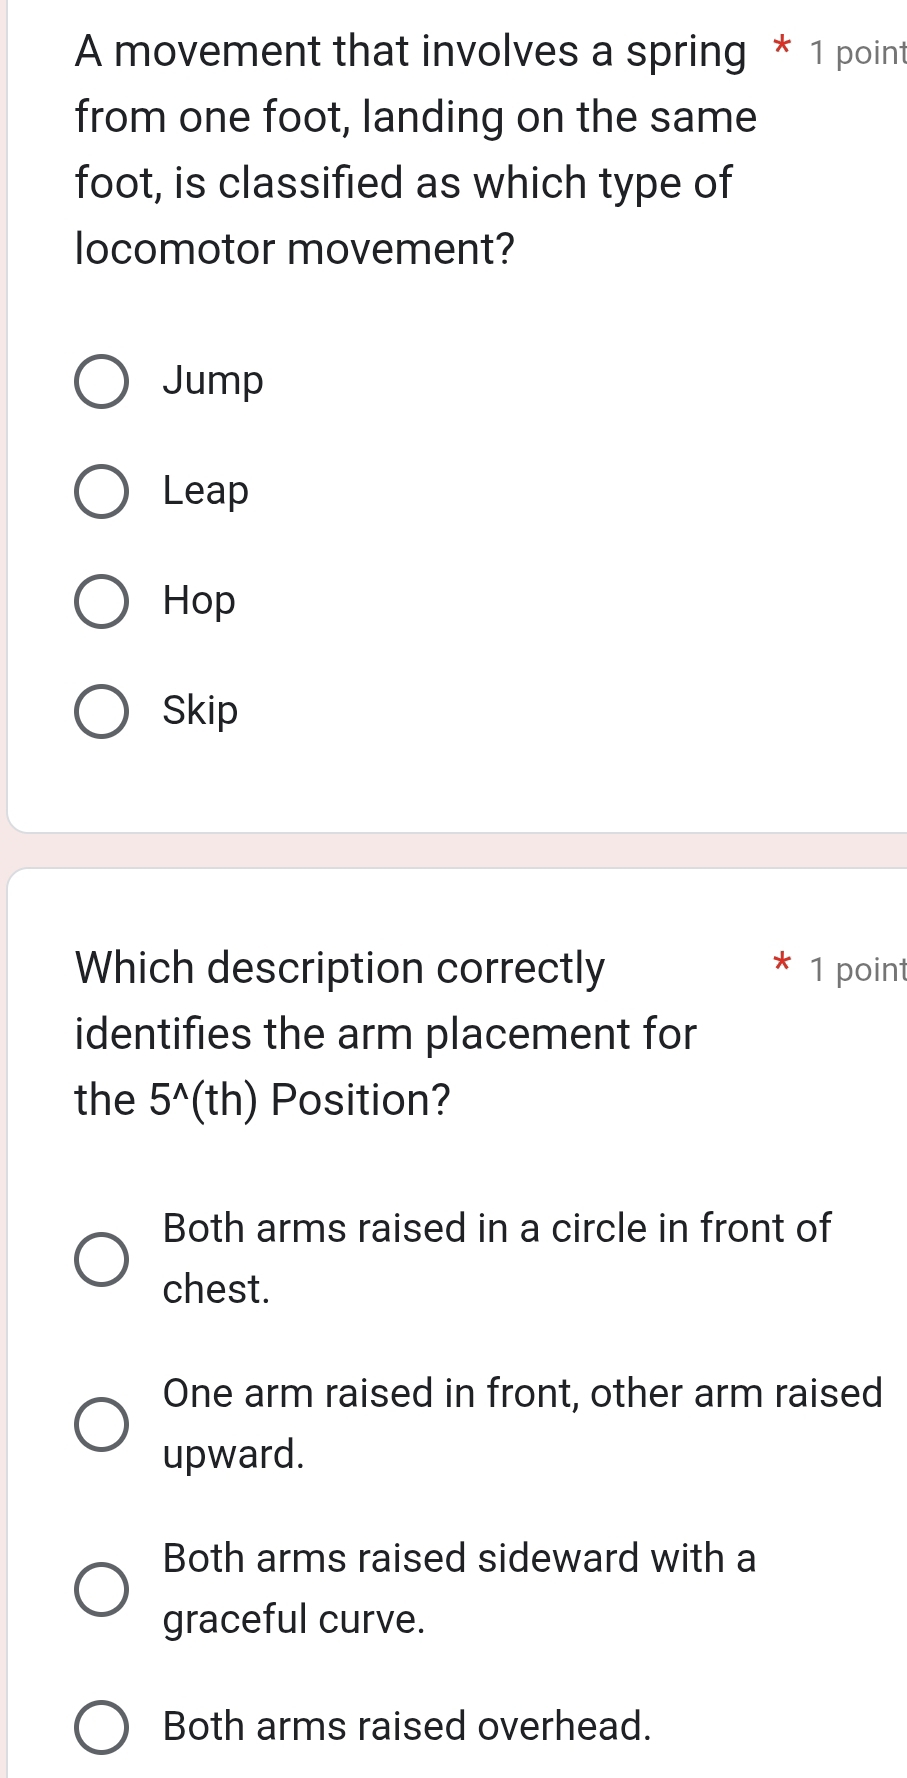Click the Leap option label text
907x1778 pixels.
205,491
